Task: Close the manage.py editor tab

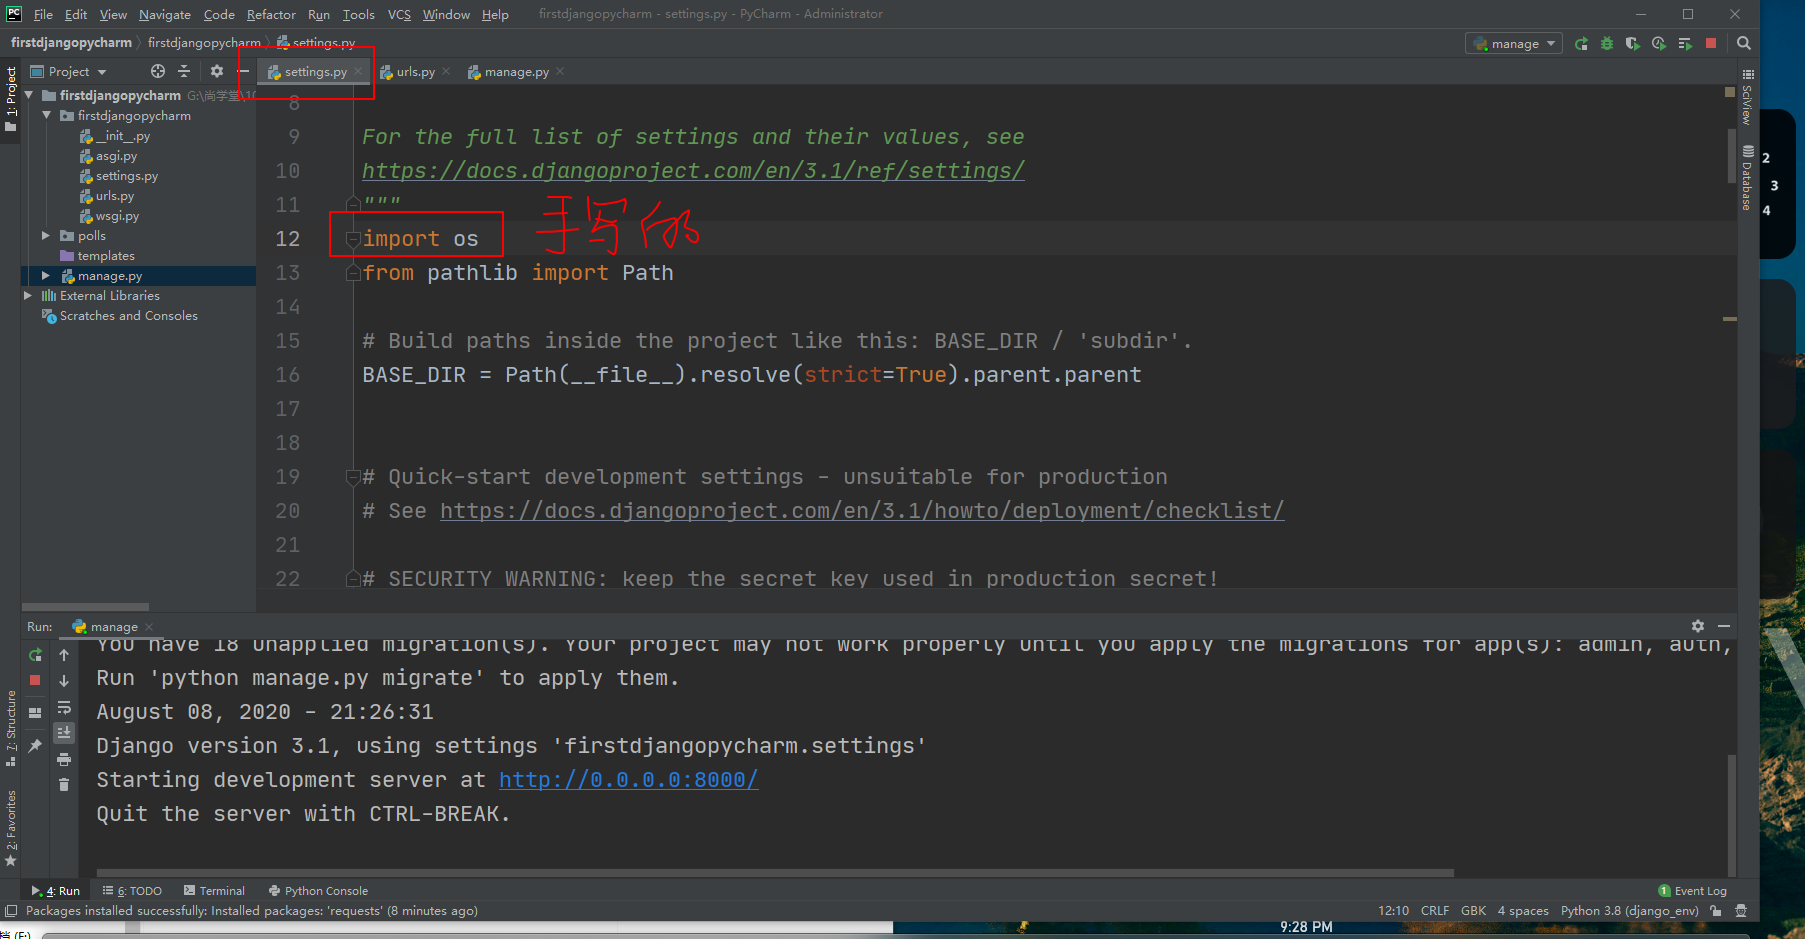Action: pyautogui.click(x=560, y=71)
